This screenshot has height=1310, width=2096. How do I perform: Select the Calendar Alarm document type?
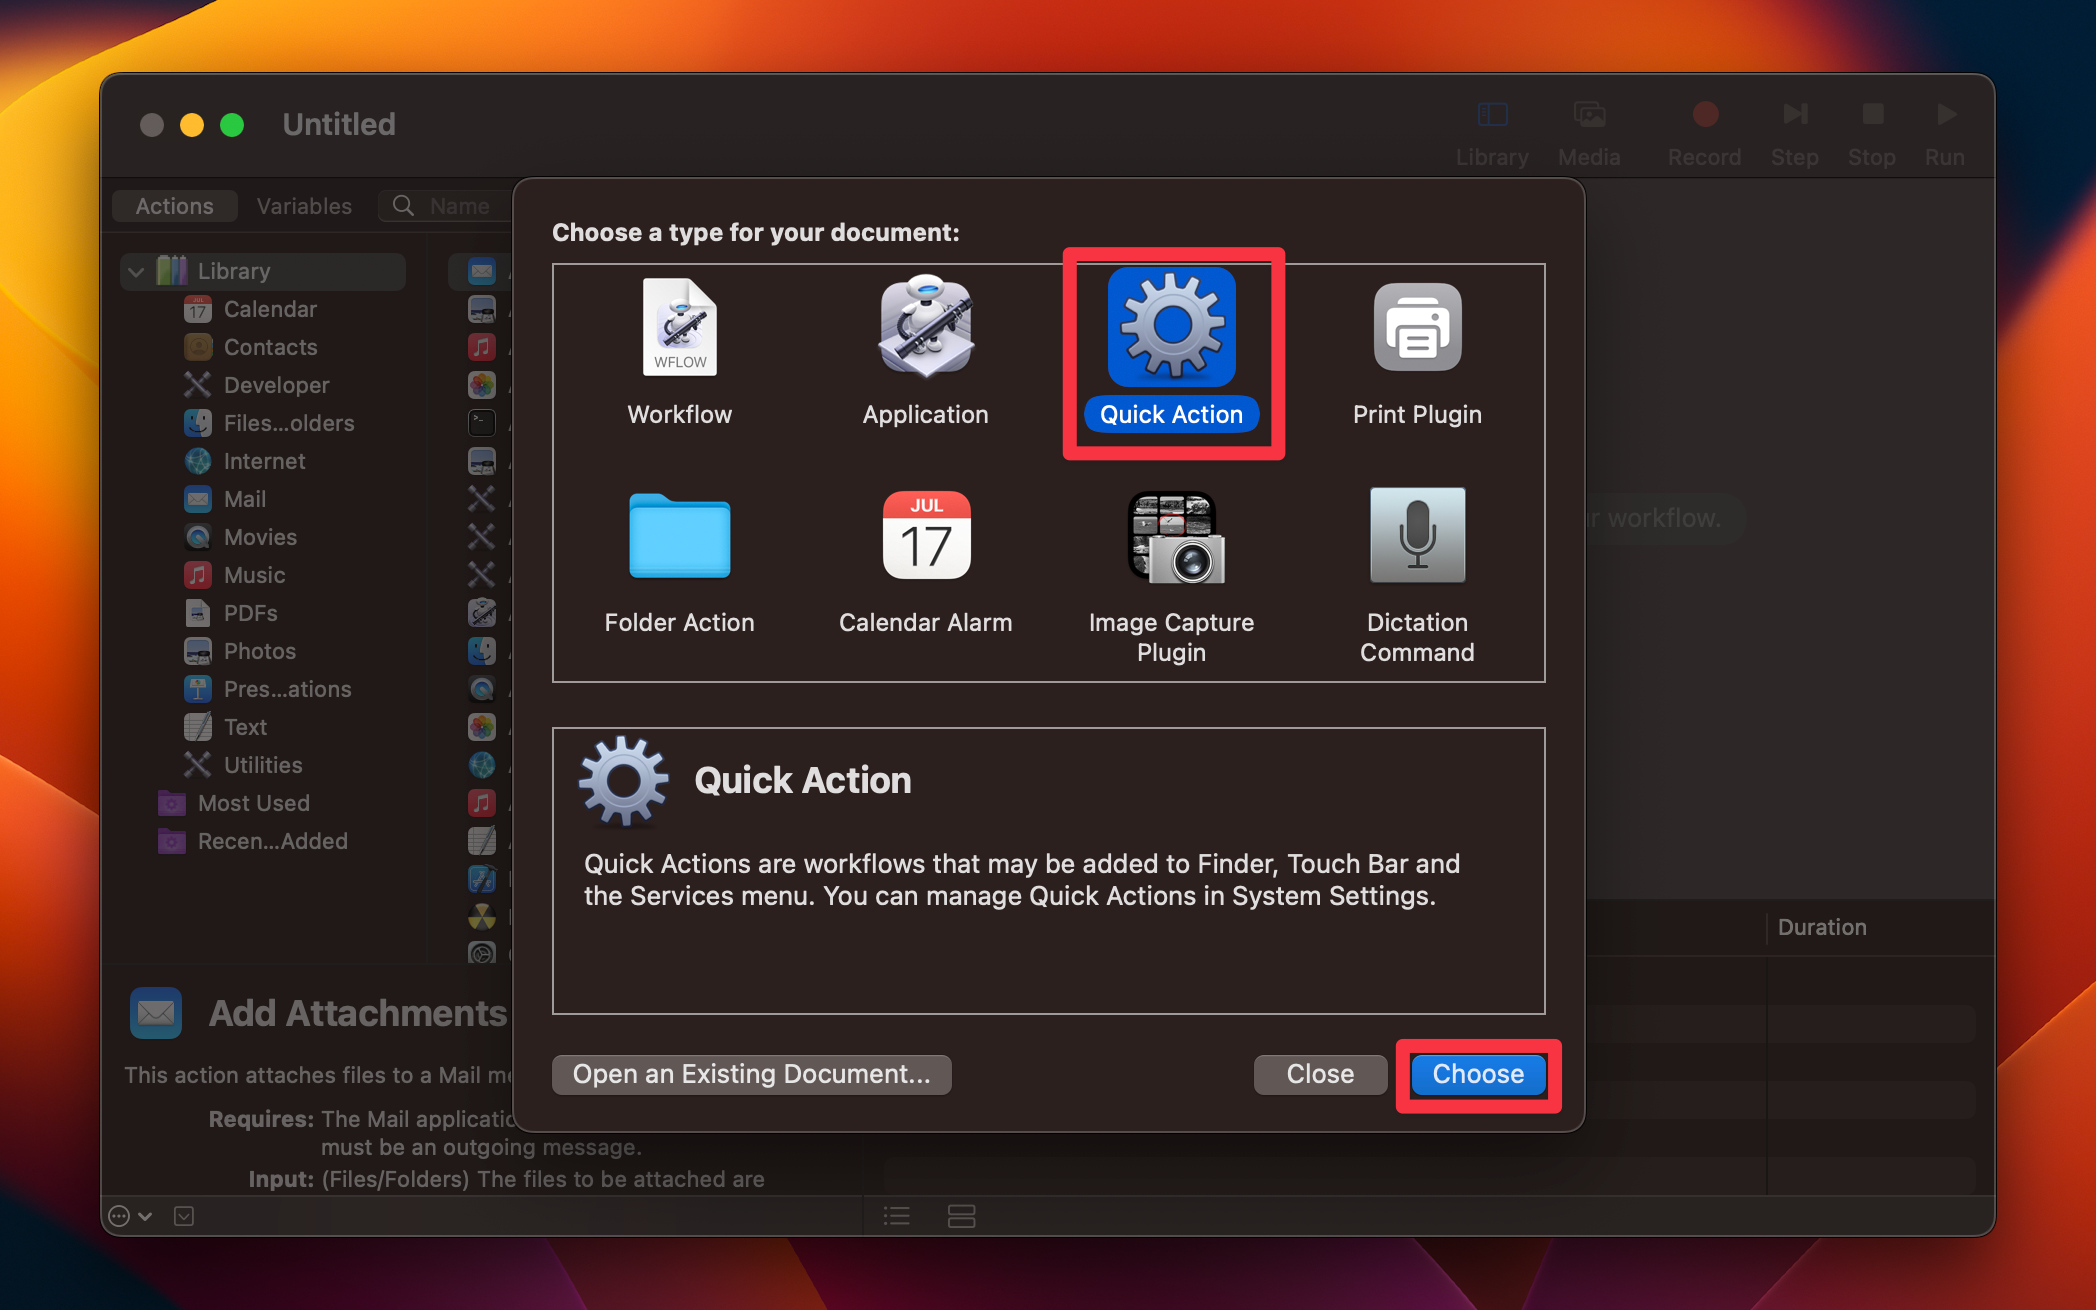[x=924, y=537]
